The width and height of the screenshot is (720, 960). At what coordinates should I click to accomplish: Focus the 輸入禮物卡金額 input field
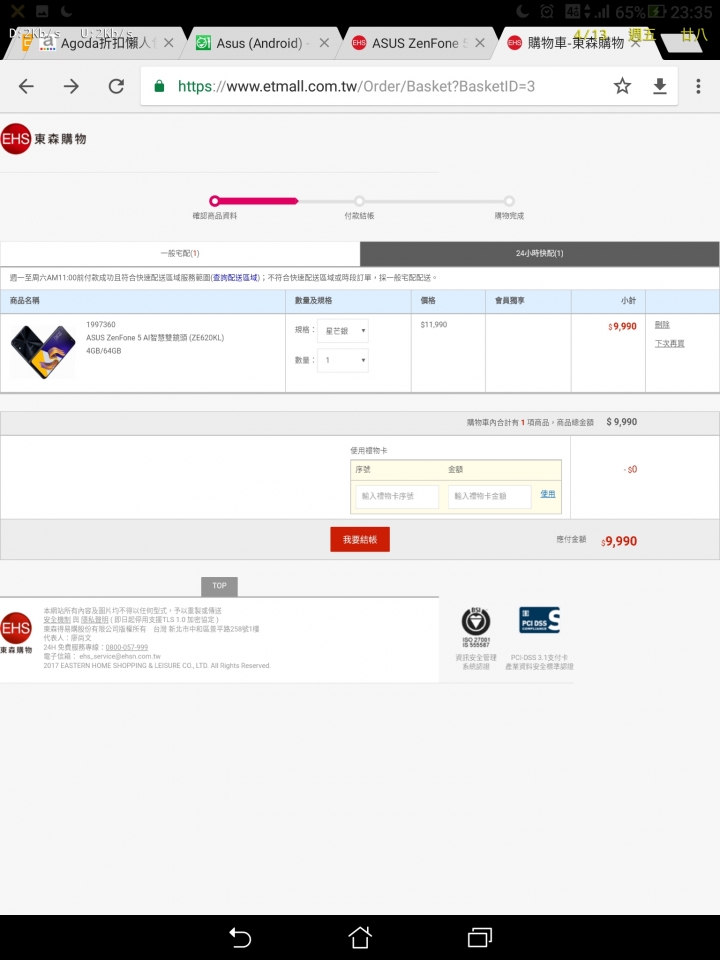pos(489,496)
